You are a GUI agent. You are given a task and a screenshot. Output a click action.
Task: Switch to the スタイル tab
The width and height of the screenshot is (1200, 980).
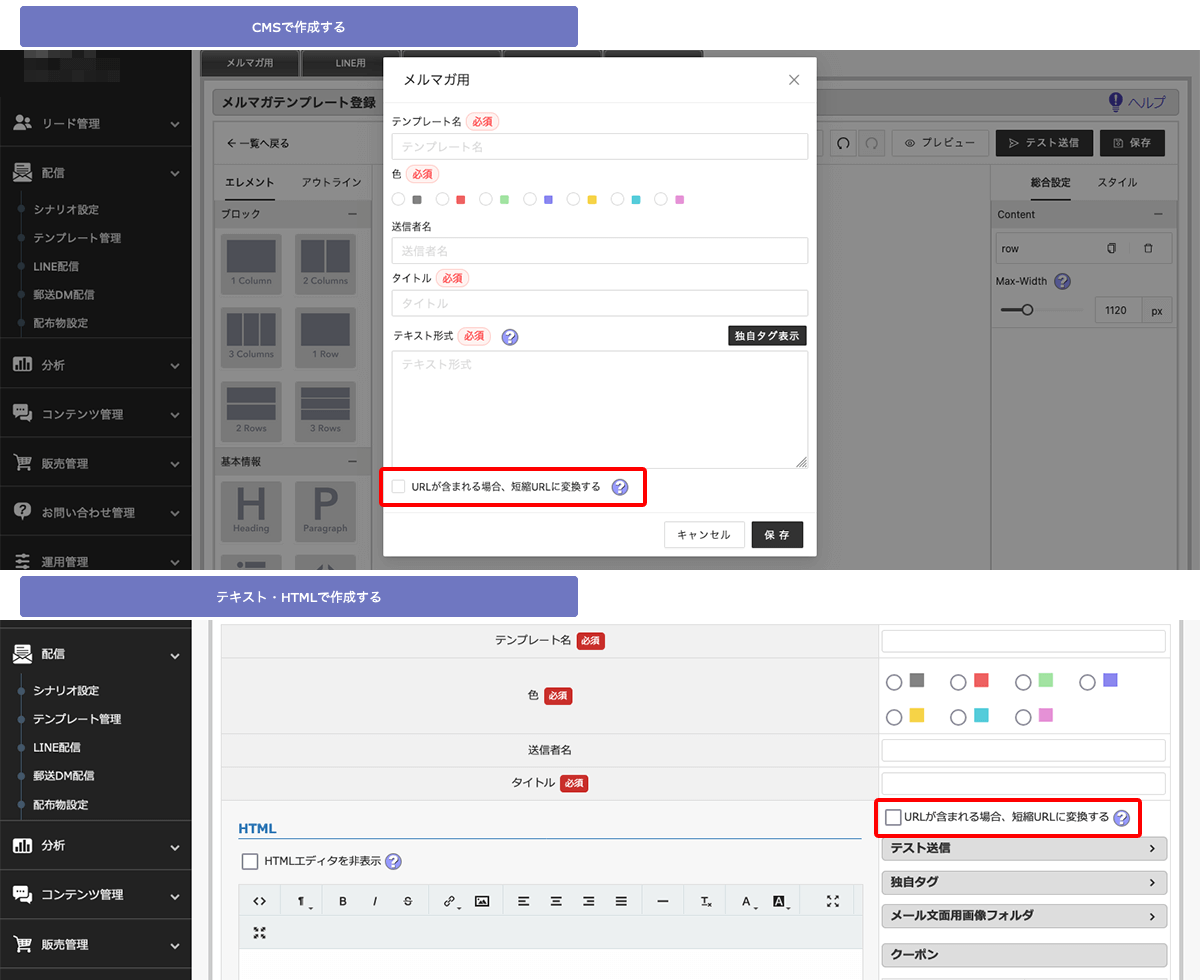click(x=1117, y=183)
